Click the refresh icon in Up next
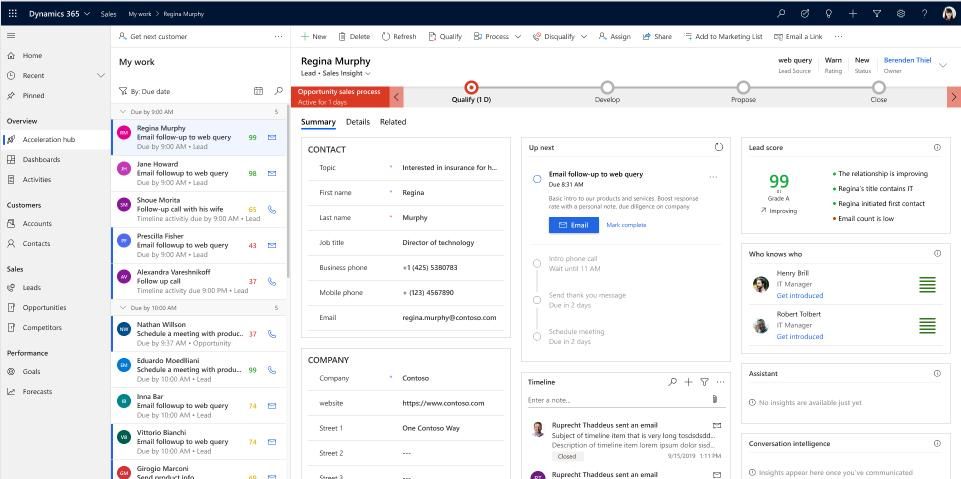 point(717,147)
